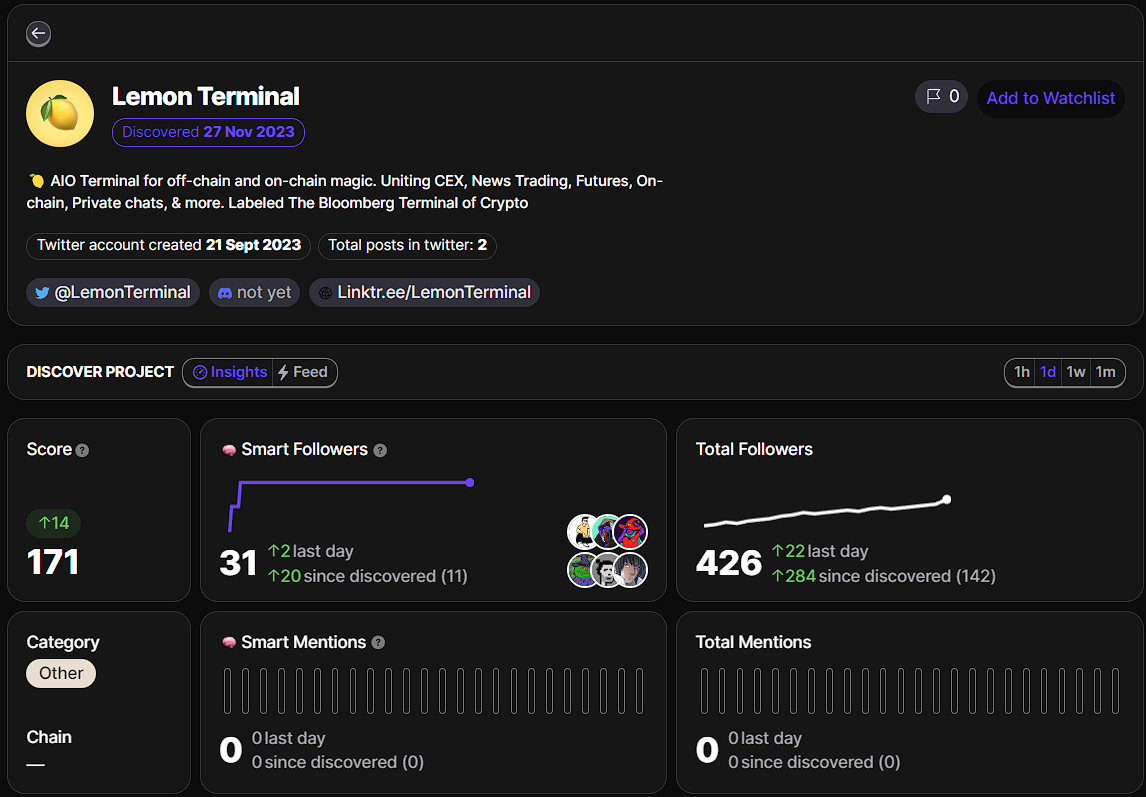1146x797 pixels.
Task: Select the 1m time range
Action: (x=1106, y=372)
